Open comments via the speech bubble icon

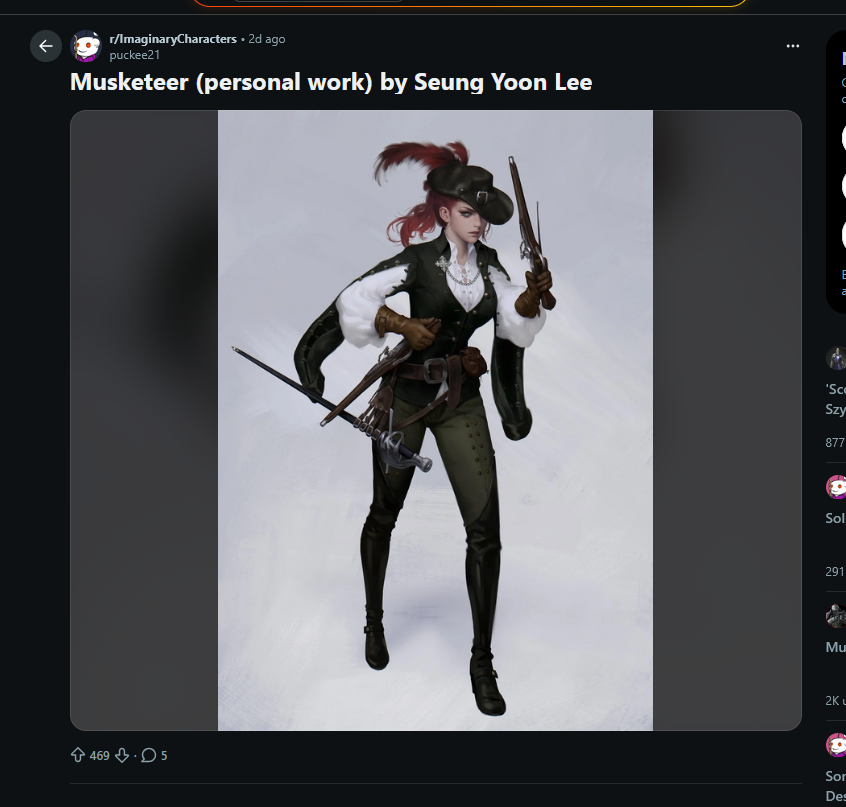148,755
